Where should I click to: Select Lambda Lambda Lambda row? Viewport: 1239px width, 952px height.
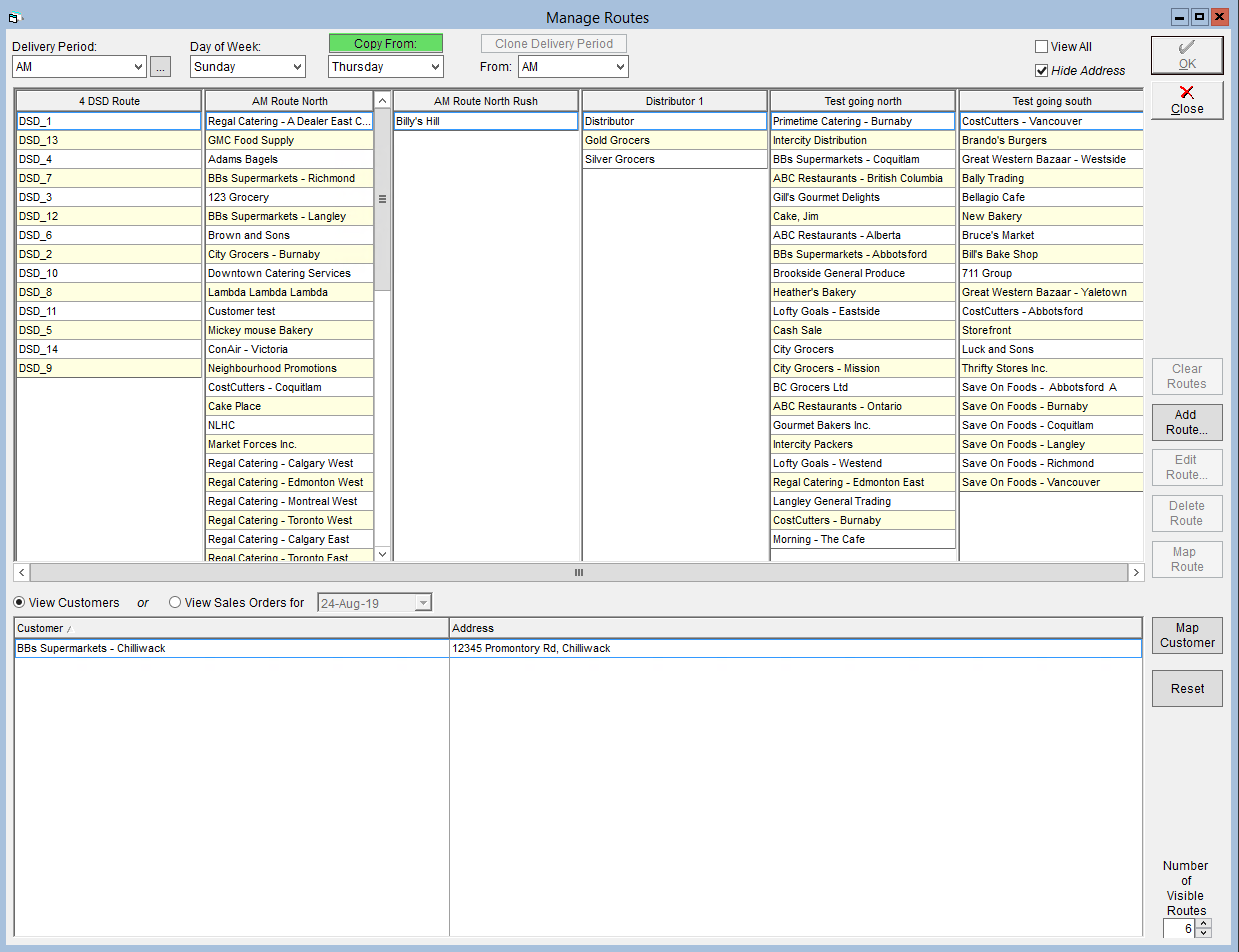click(x=289, y=292)
